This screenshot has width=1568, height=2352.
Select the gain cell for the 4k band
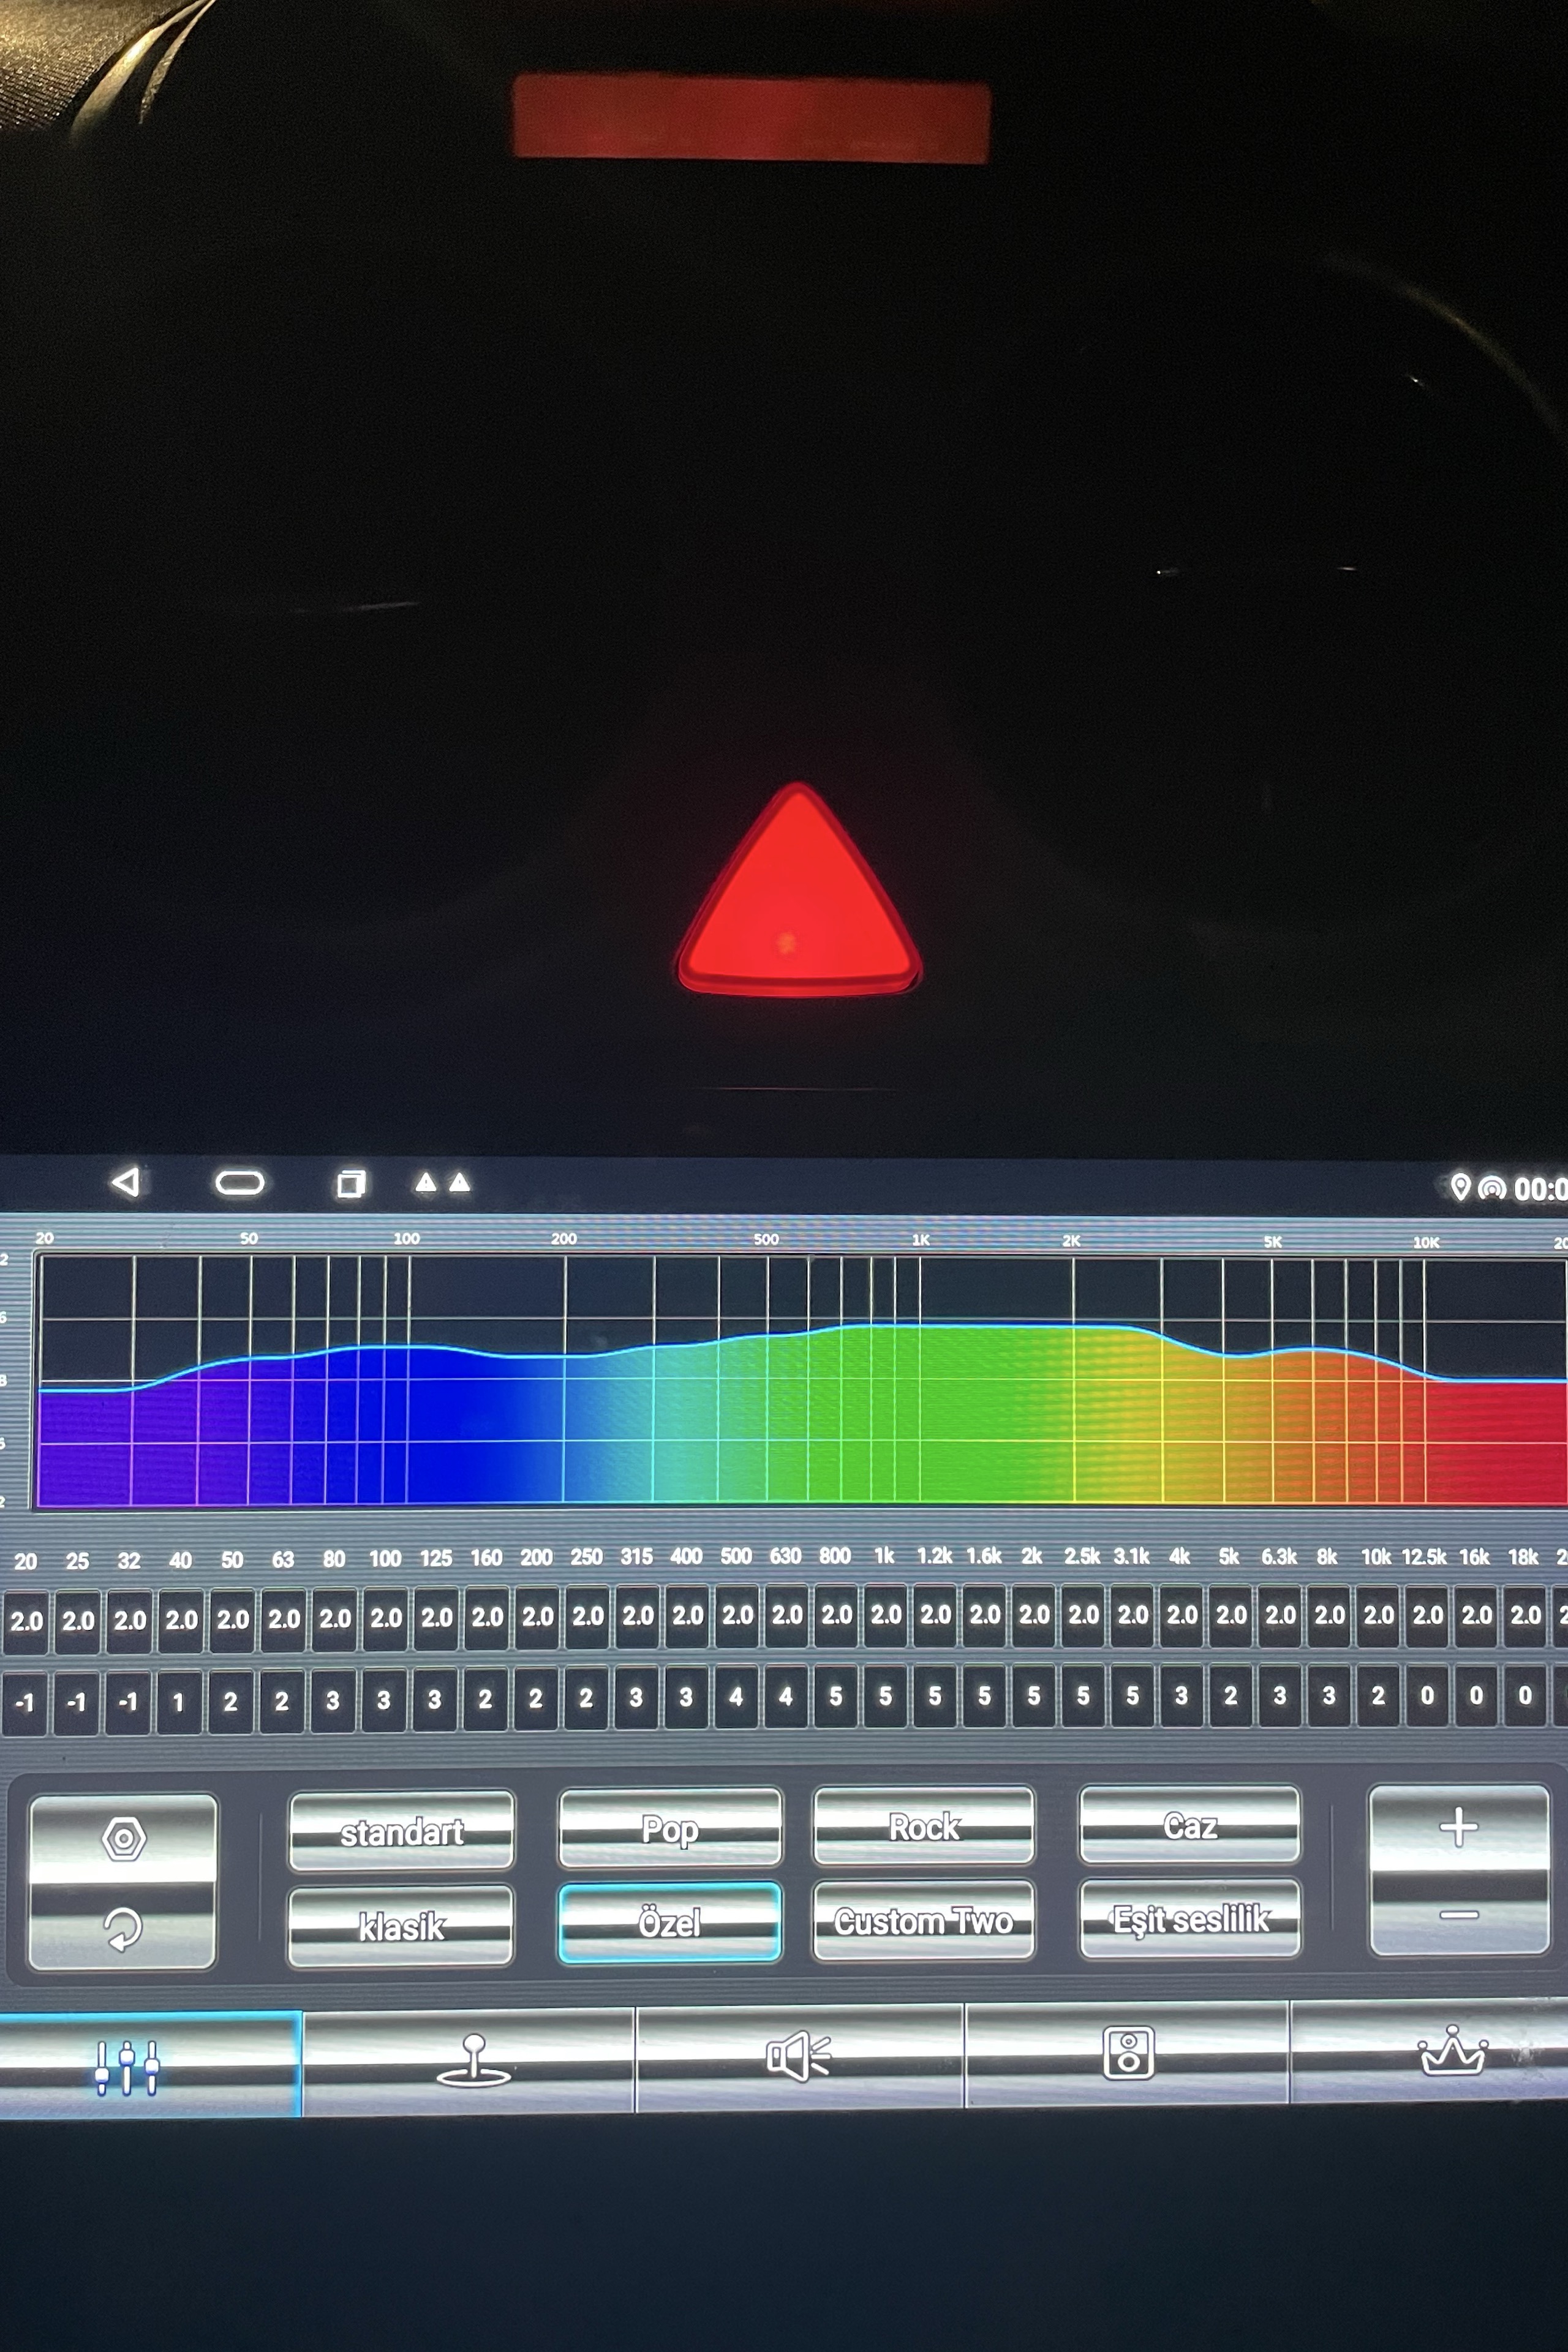coord(1181,1695)
